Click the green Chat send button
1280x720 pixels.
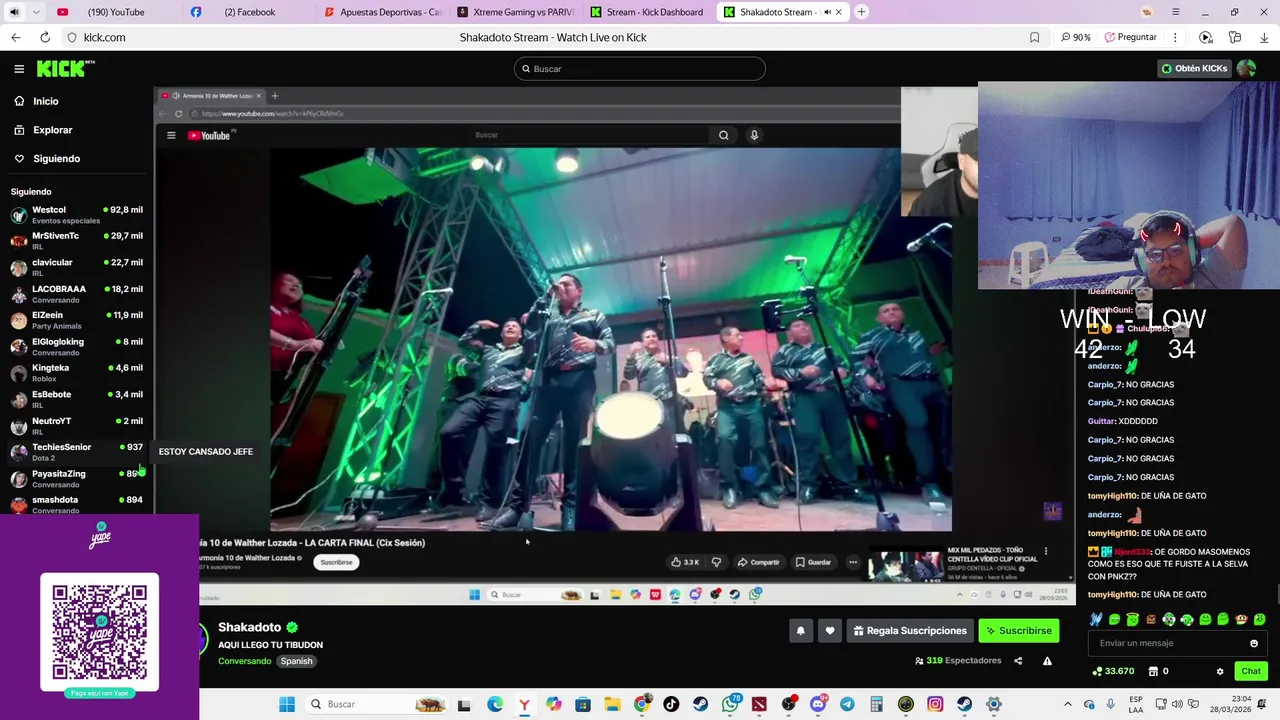tap(1250, 671)
